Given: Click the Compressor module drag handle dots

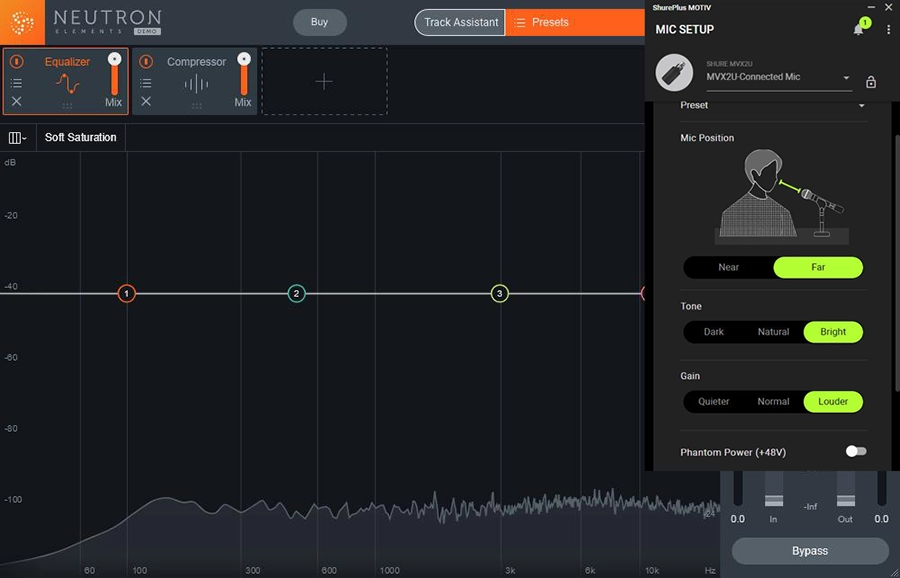Looking at the screenshot, I should 196,106.
